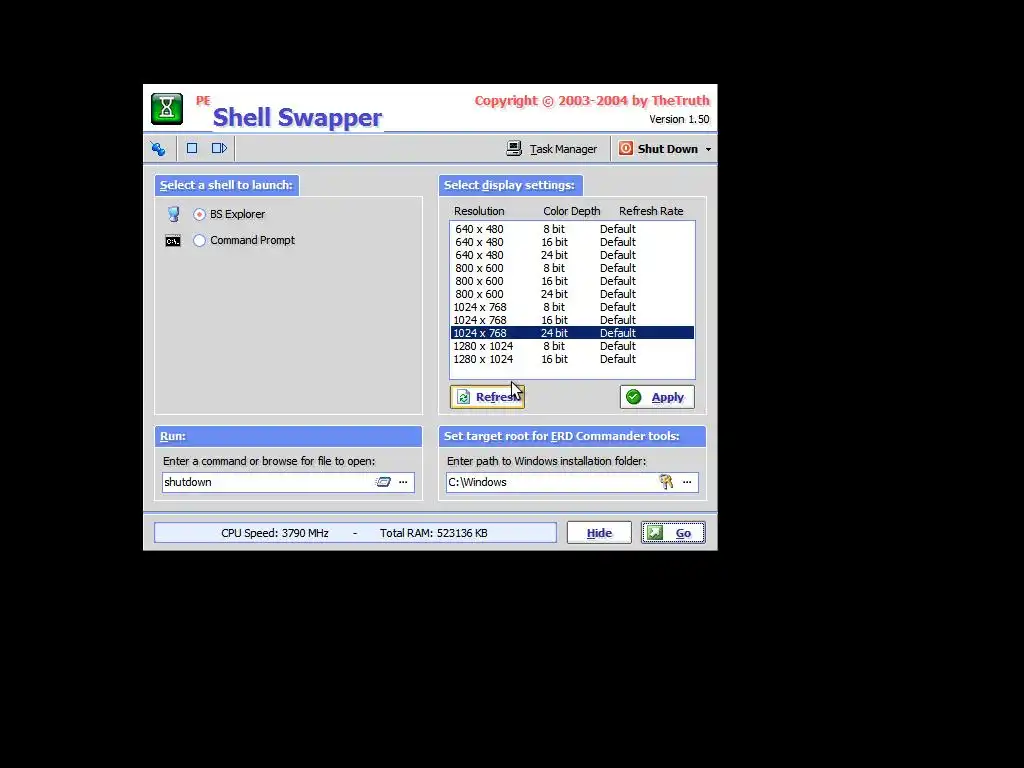Click the Color Depth column header
Viewport: 1024px width, 768px height.
571,211
